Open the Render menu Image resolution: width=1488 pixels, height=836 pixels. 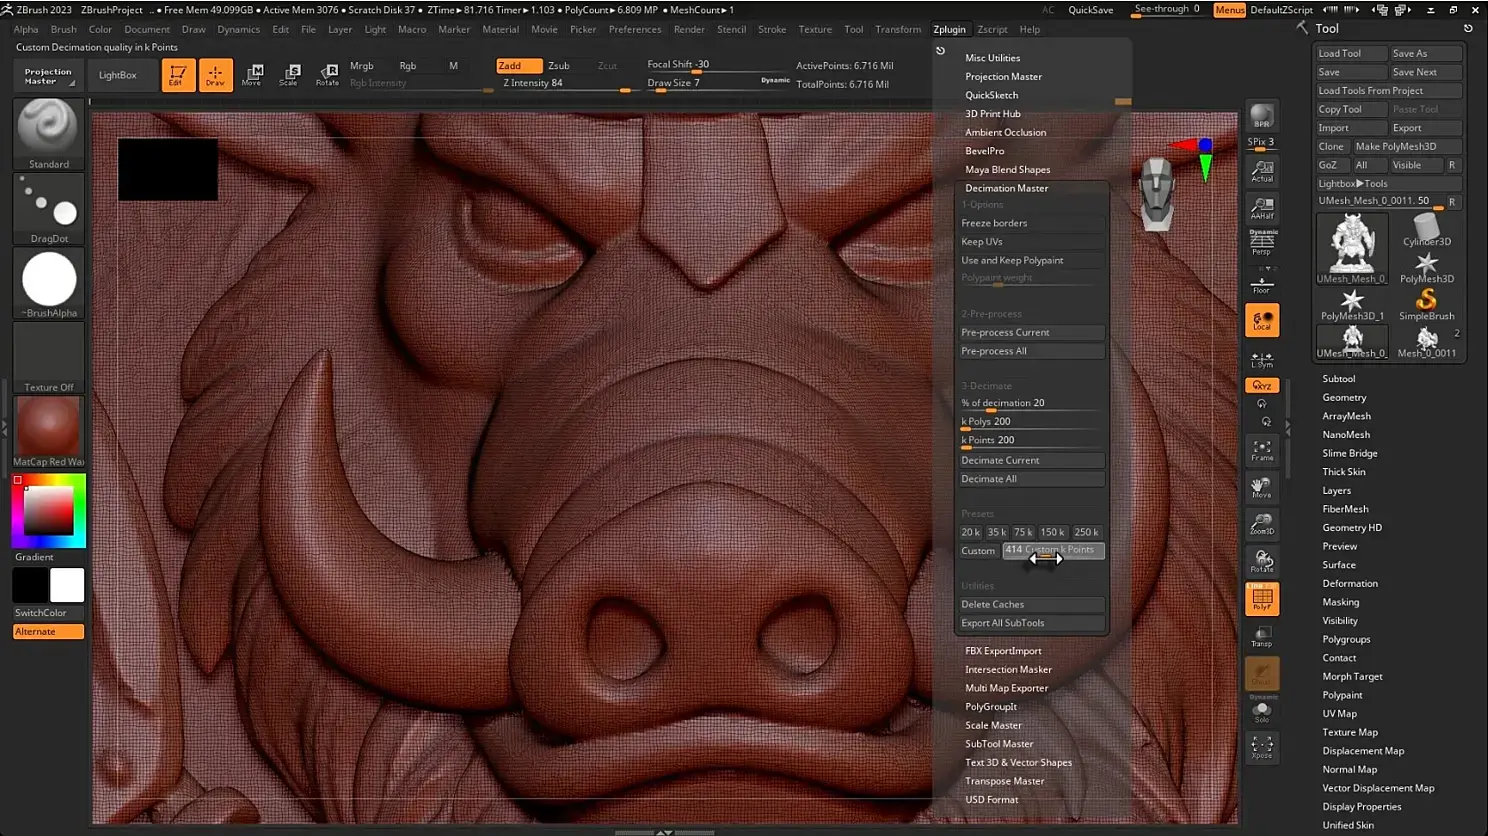(689, 29)
